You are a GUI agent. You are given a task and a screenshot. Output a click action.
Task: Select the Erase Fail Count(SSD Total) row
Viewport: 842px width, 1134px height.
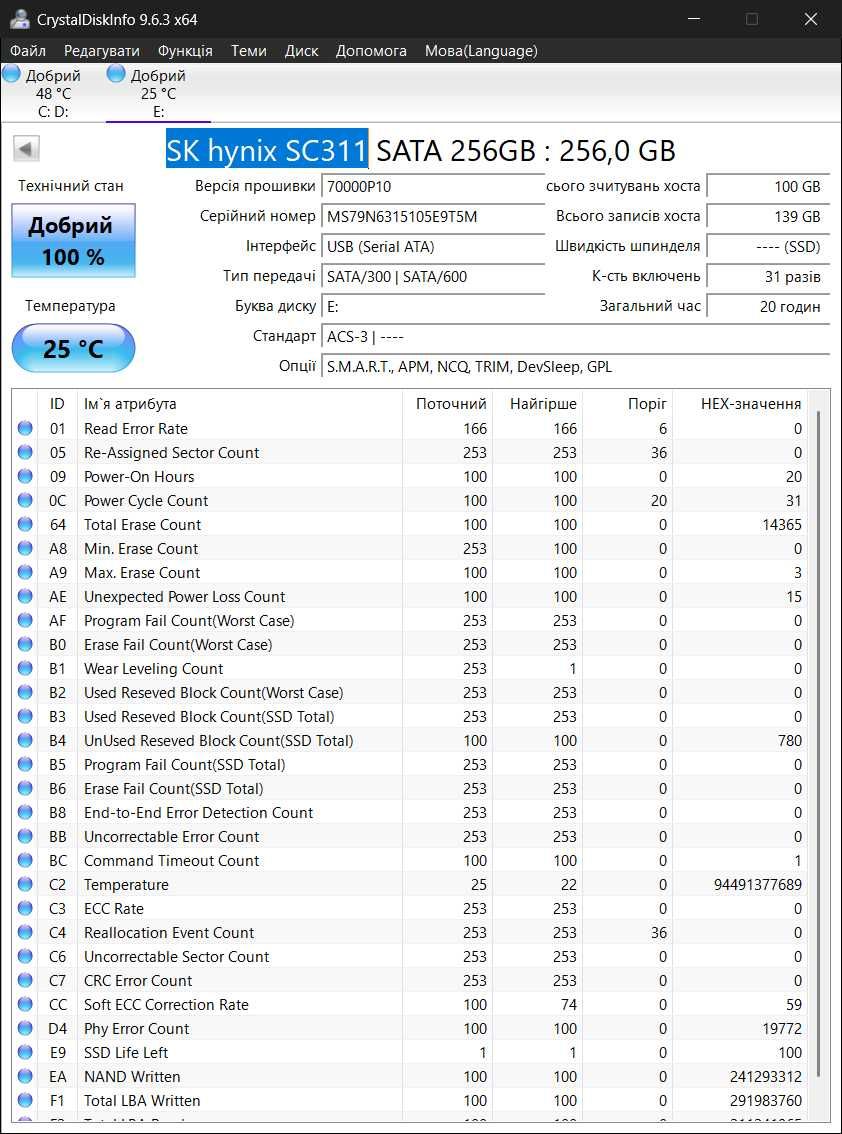click(411, 788)
